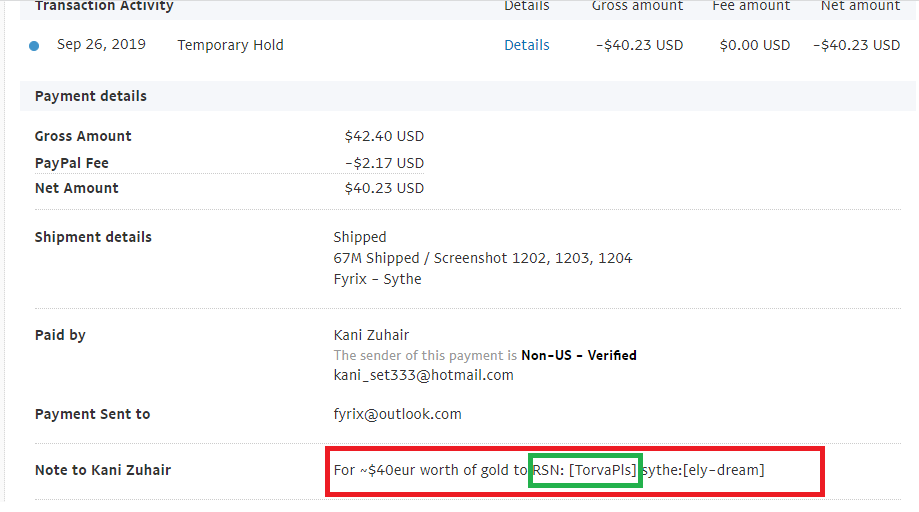
Task: Click the sythe:[ely-dream] note text
Action: coord(703,470)
